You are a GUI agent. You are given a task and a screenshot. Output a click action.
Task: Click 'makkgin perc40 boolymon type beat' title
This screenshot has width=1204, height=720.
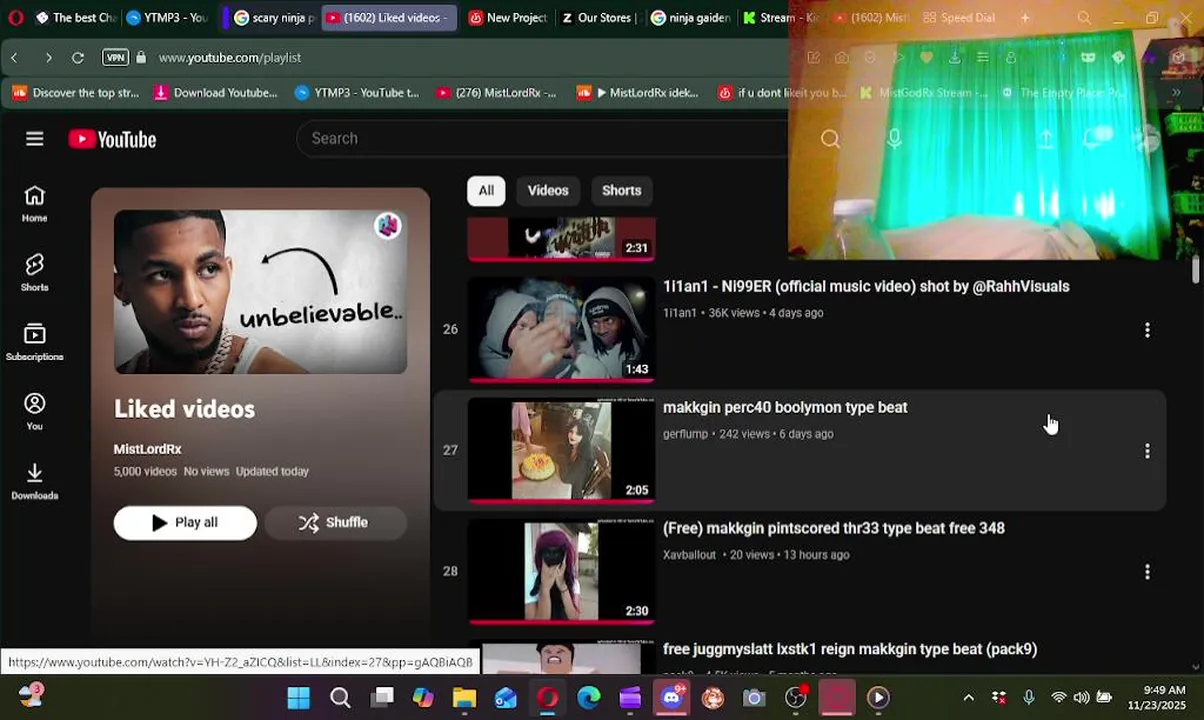tap(785, 407)
